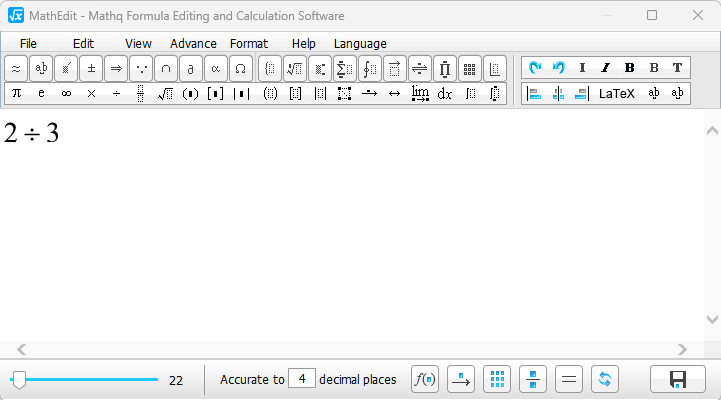Insert the infinity symbol
This screenshot has width=721, height=400.
coord(66,93)
